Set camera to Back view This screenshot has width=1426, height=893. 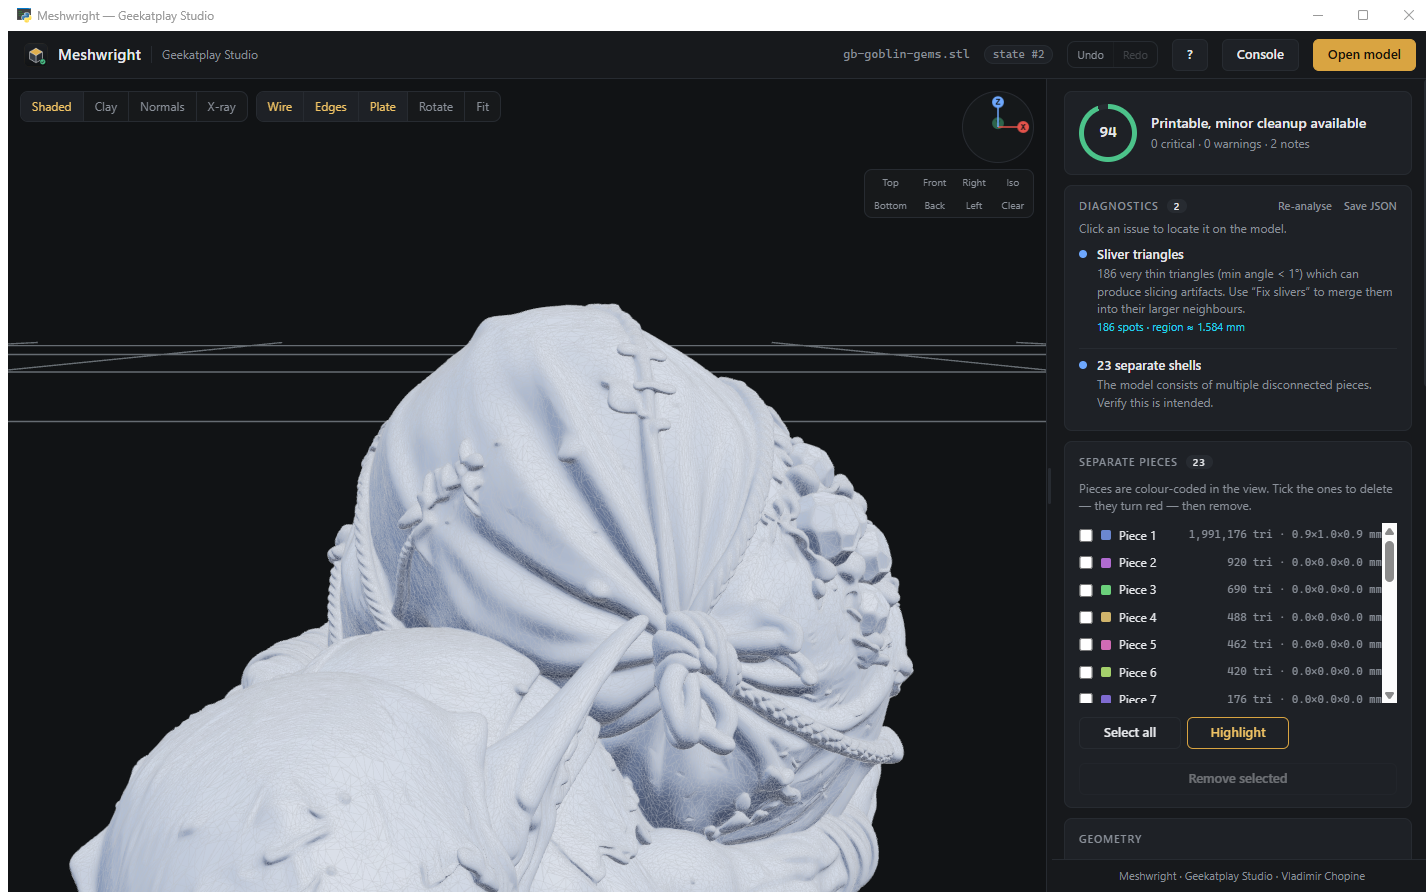tap(934, 206)
